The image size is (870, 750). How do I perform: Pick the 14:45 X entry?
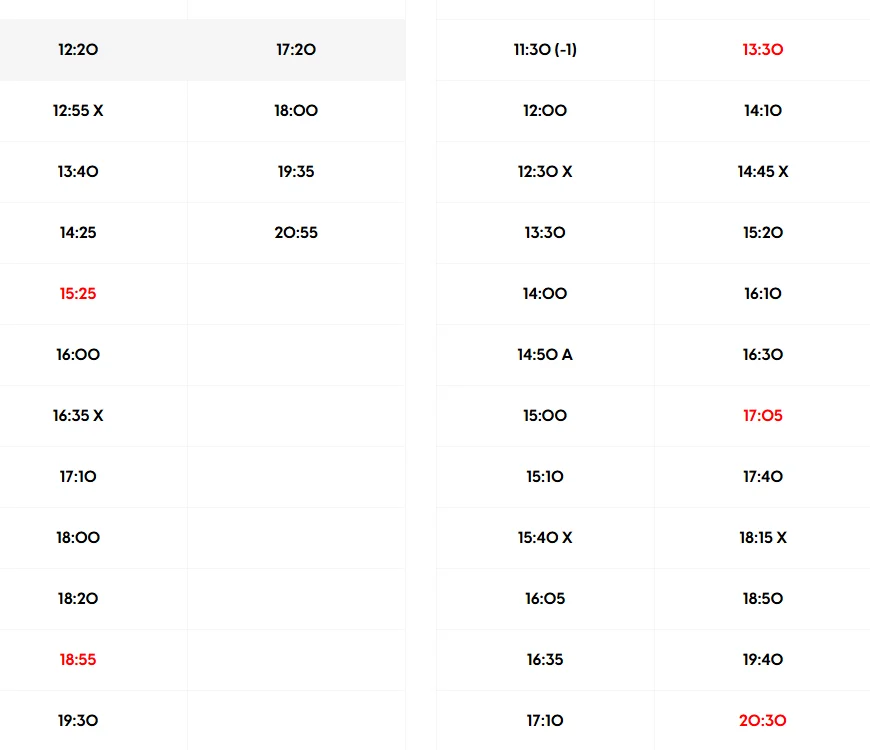[x=763, y=172]
